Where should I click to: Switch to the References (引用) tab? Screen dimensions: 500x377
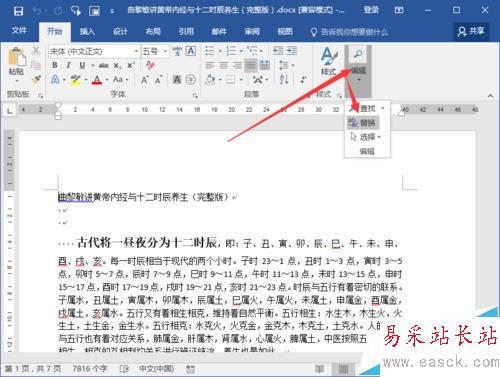point(186,32)
